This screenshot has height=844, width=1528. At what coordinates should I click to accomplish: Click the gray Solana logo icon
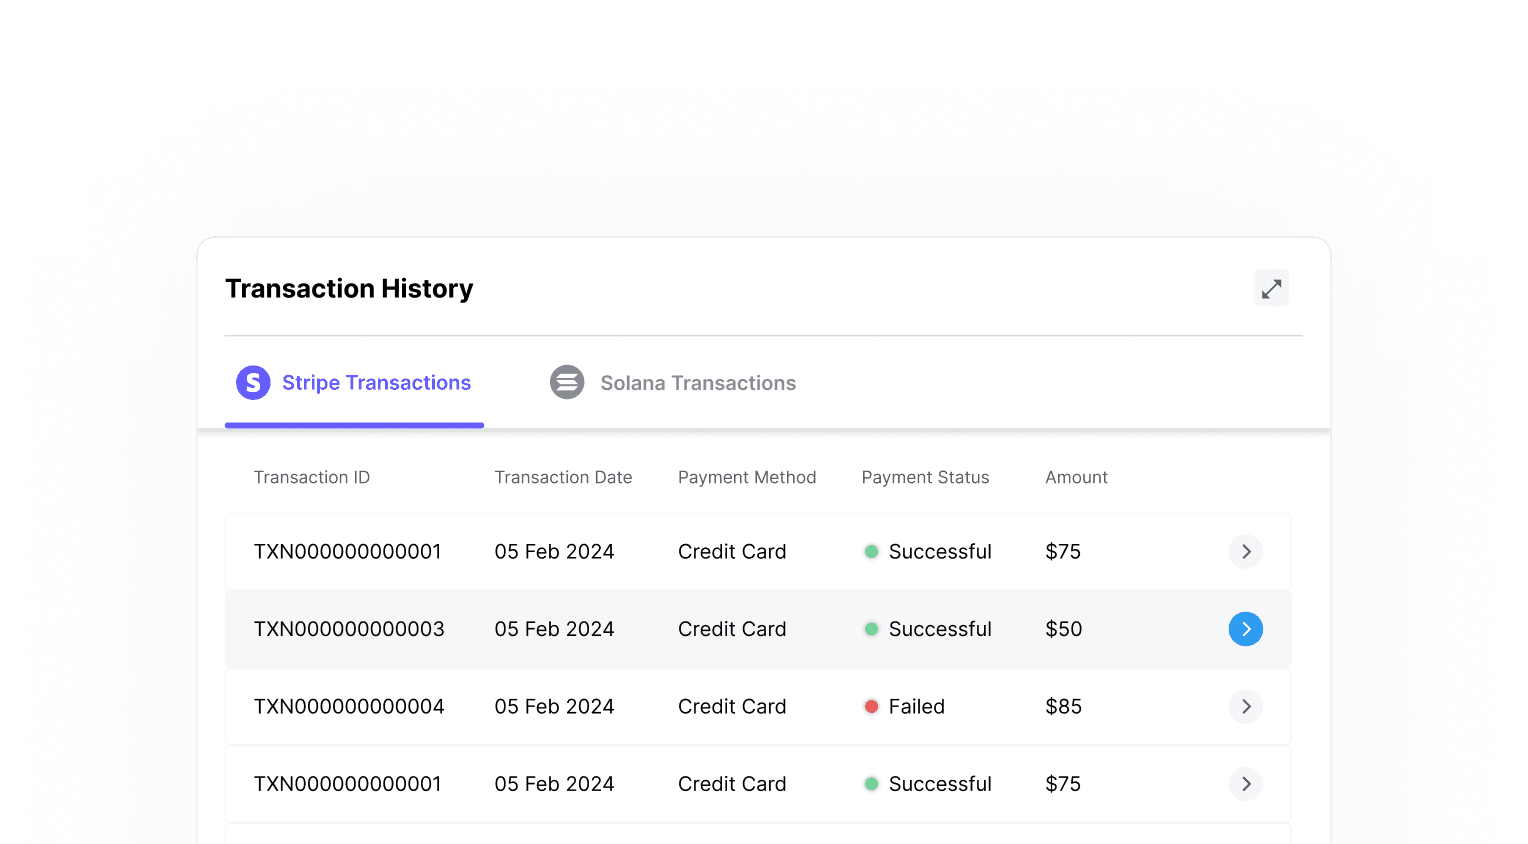pyautogui.click(x=567, y=382)
